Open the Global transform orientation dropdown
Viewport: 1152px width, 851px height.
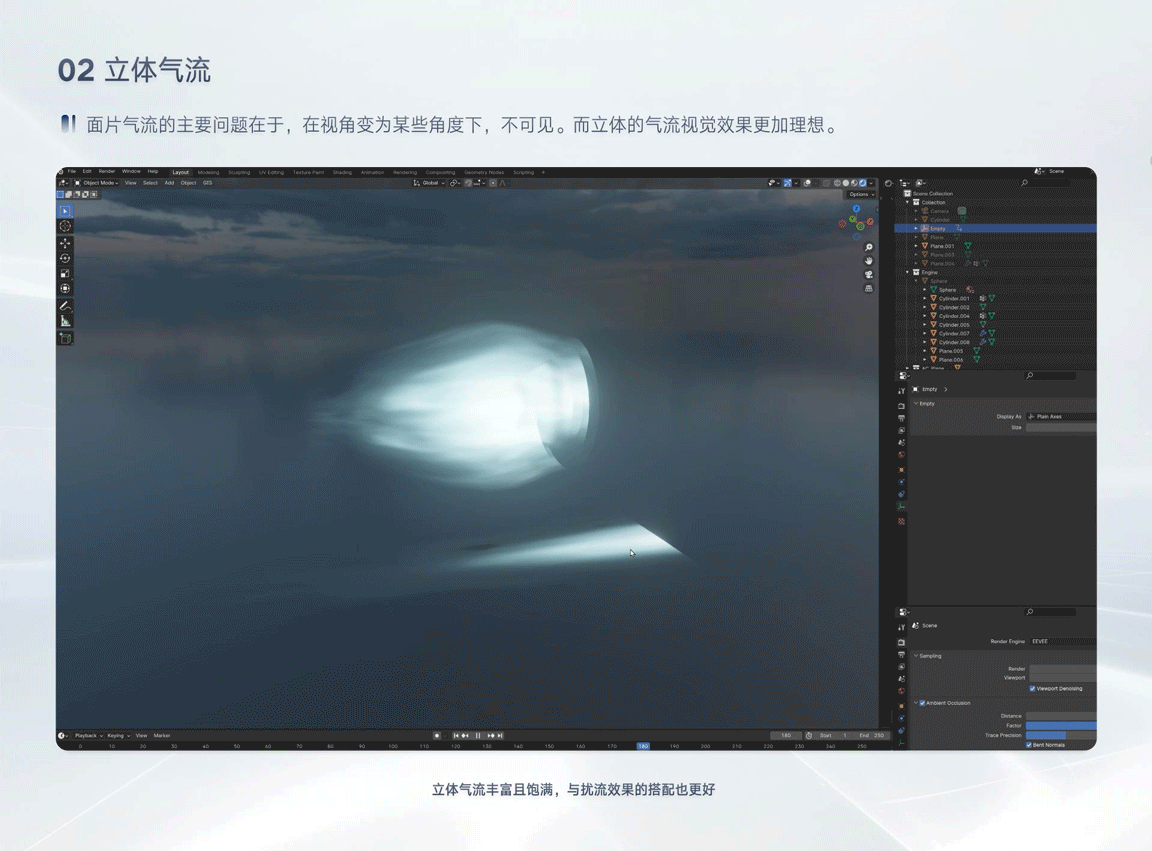click(429, 183)
